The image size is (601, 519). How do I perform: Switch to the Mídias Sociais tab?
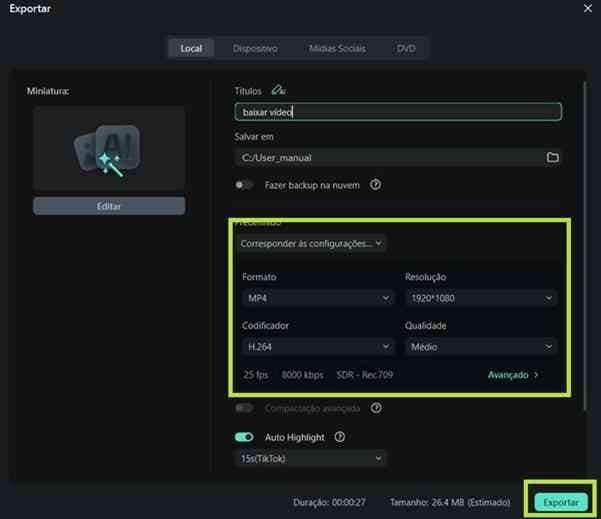tap(337, 48)
